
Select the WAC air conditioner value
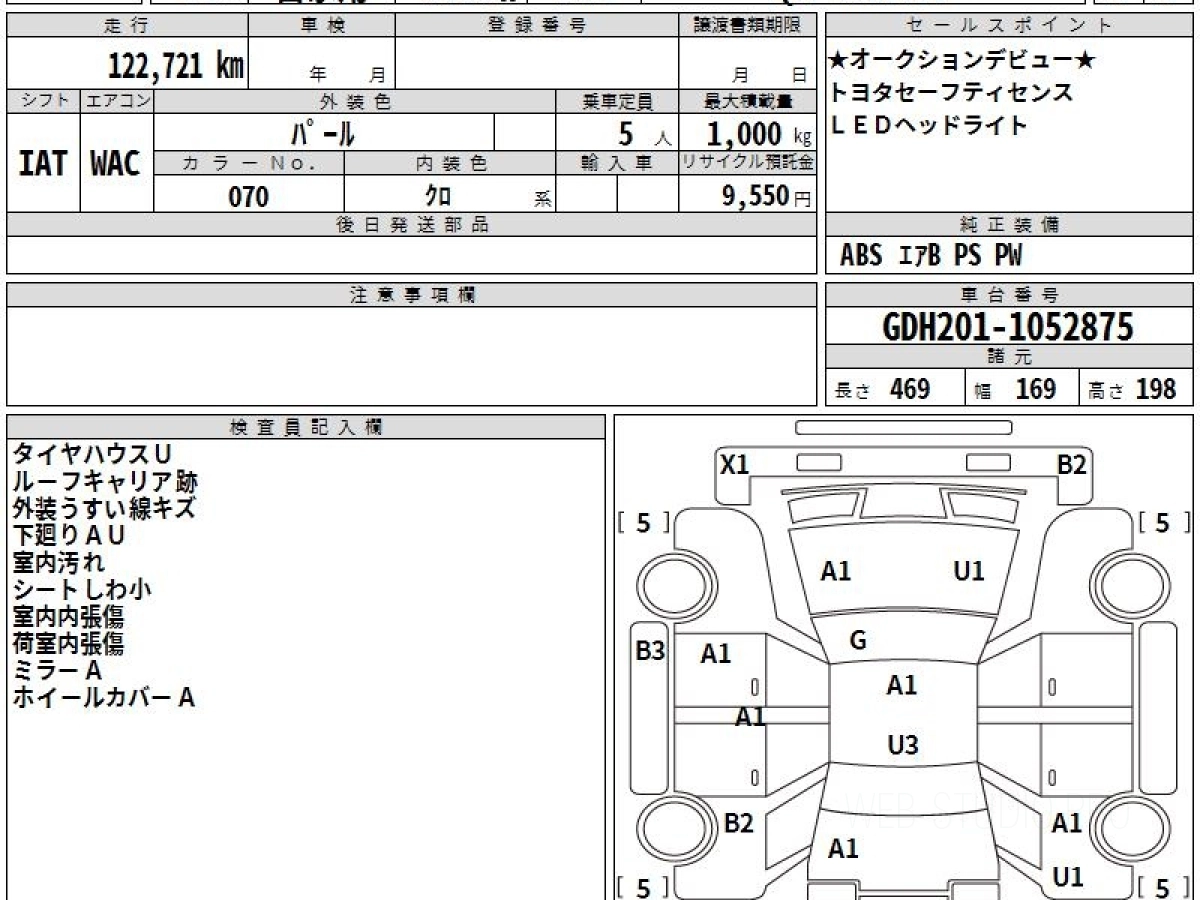pos(116,163)
